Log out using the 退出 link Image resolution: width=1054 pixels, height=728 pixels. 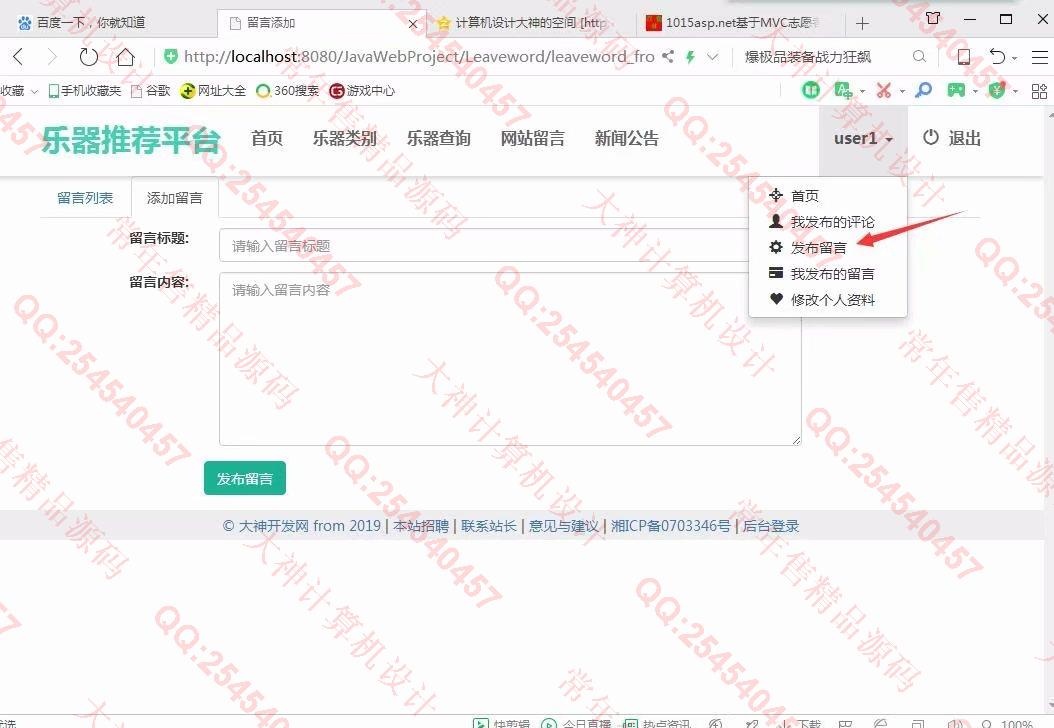(x=951, y=138)
